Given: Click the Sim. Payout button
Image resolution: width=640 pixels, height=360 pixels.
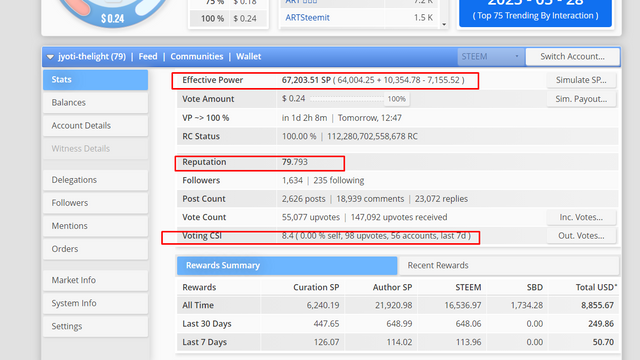Looking at the screenshot, I should (581, 99).
